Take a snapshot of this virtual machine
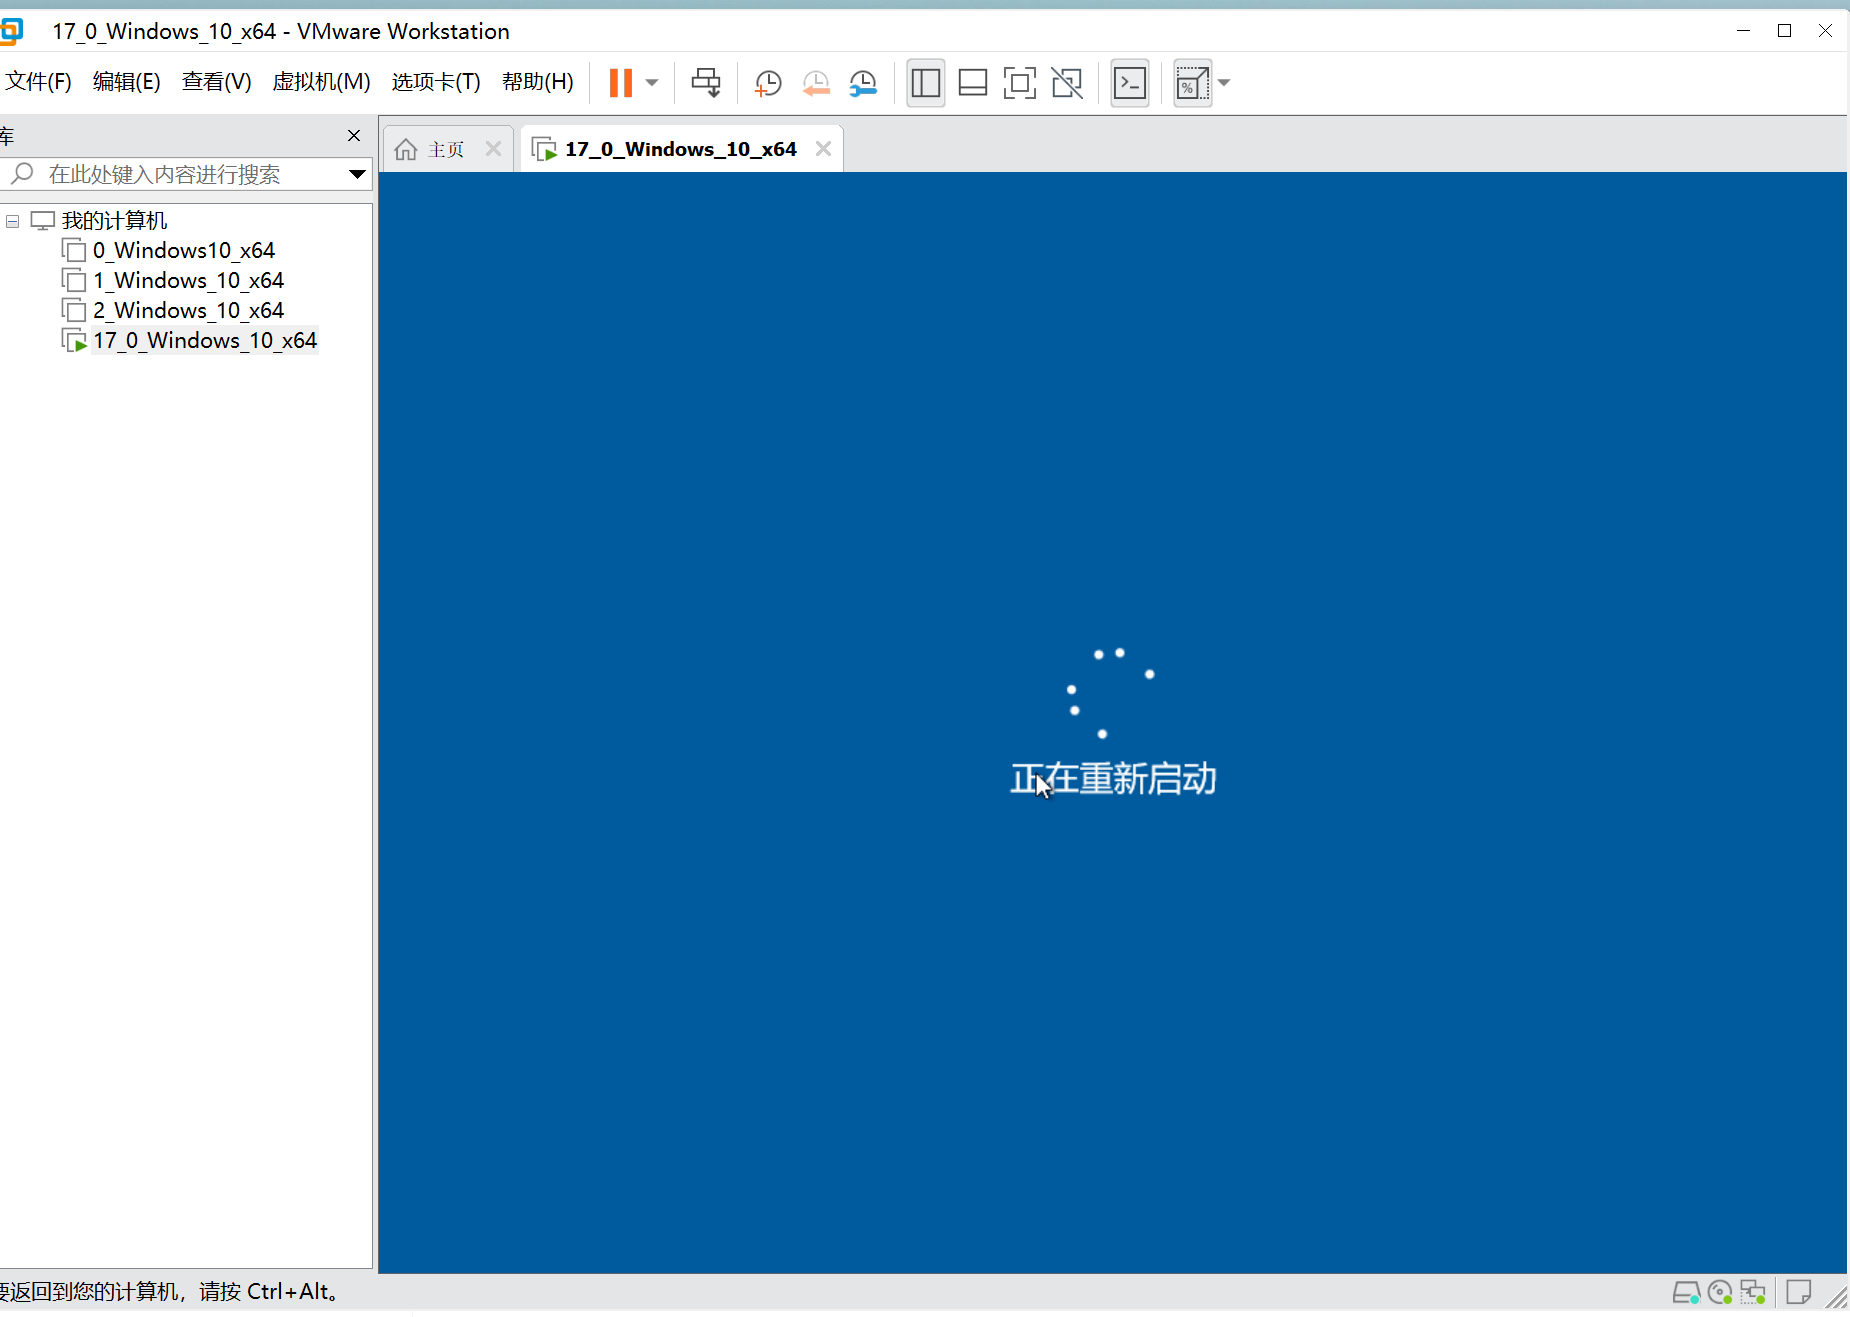 click(x=768, y=83)
